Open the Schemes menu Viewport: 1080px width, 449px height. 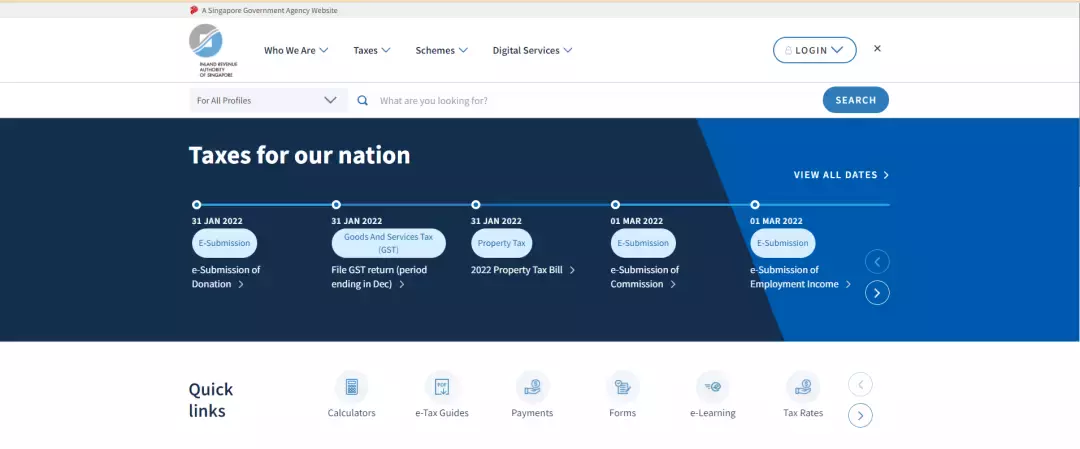coord(441,50)
